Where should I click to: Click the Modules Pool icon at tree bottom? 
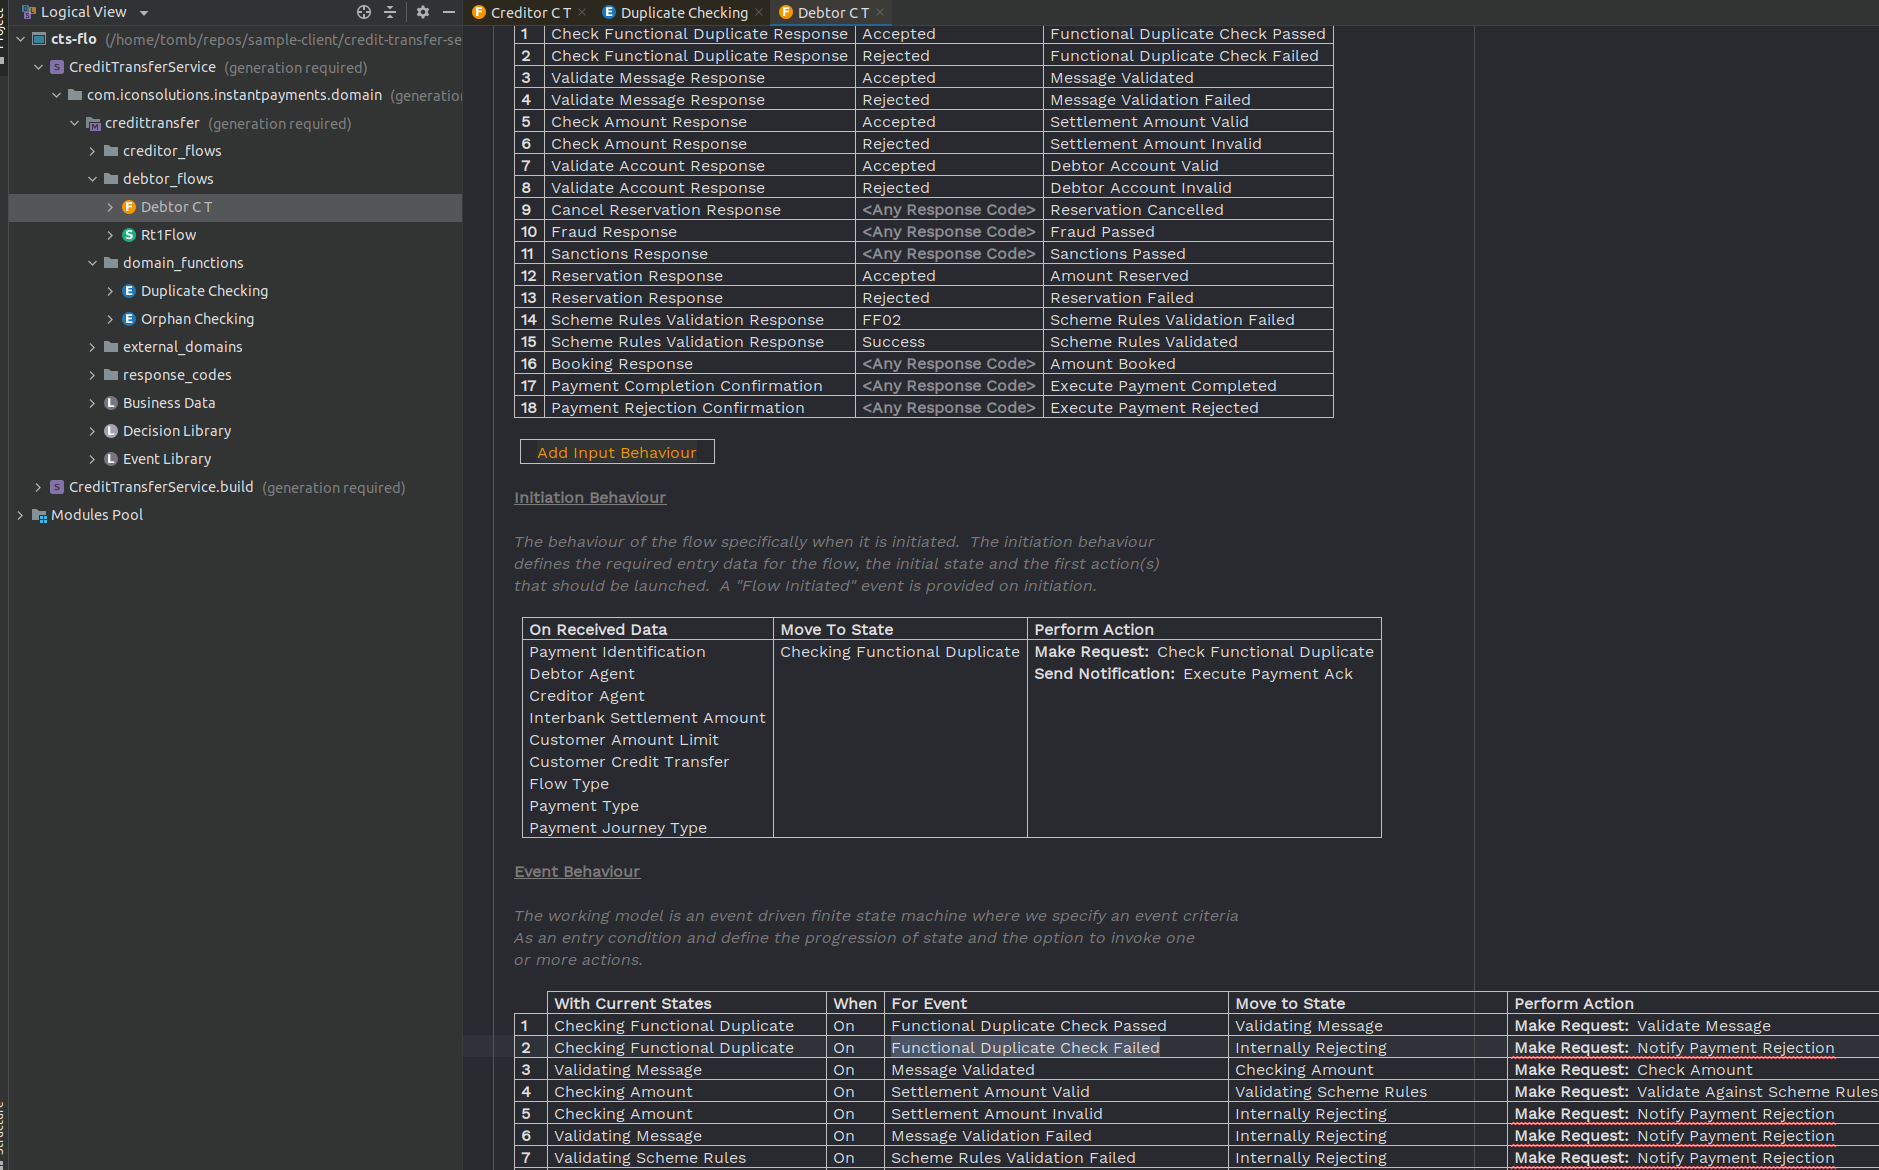[40, 514]
